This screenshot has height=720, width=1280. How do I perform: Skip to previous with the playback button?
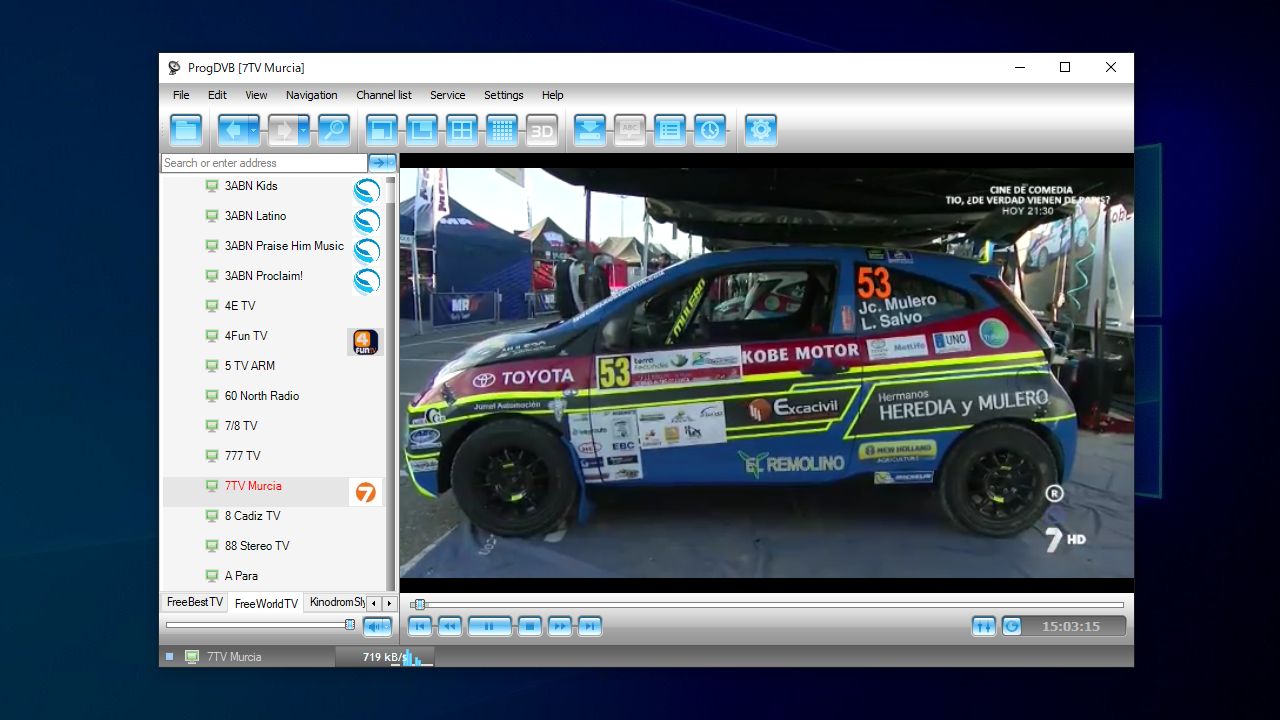pyautogui.click(x=420, y=626)
